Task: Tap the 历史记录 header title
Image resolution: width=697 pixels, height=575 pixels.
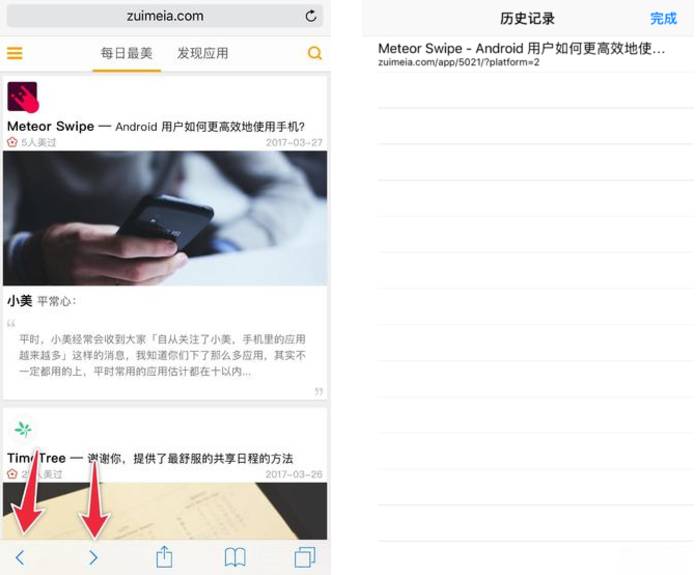Action: pos(527,18)
